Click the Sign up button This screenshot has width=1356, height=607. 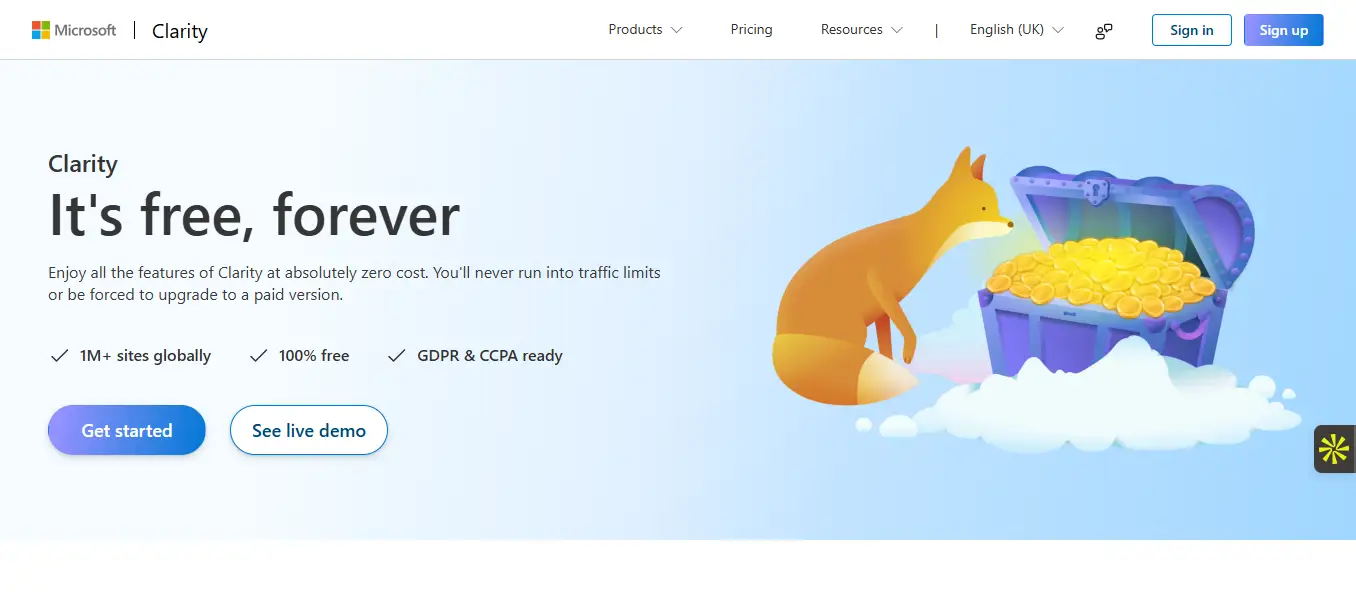(1283, 30)
